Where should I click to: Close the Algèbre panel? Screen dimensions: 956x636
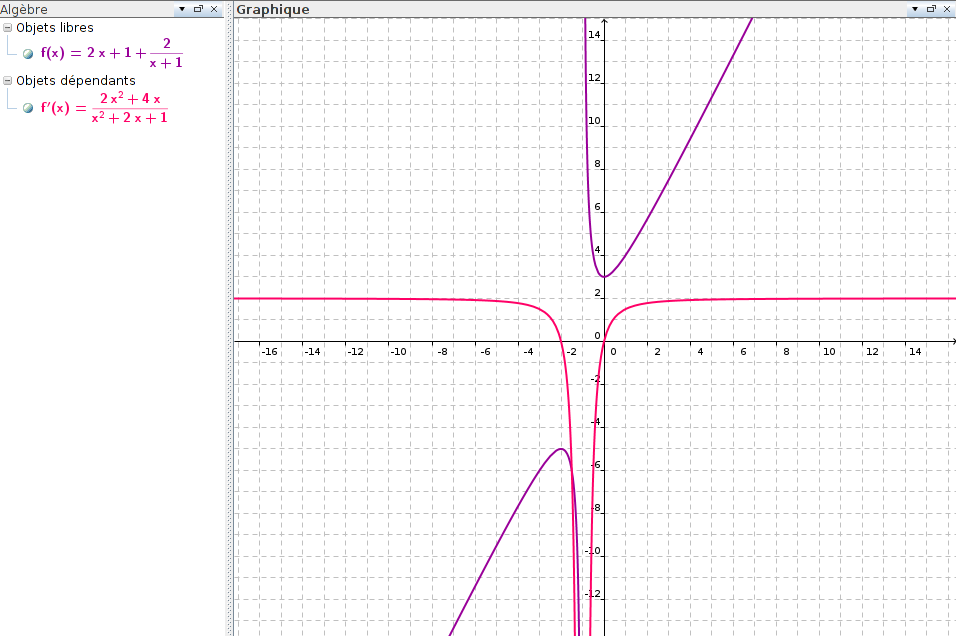(214, 9)
